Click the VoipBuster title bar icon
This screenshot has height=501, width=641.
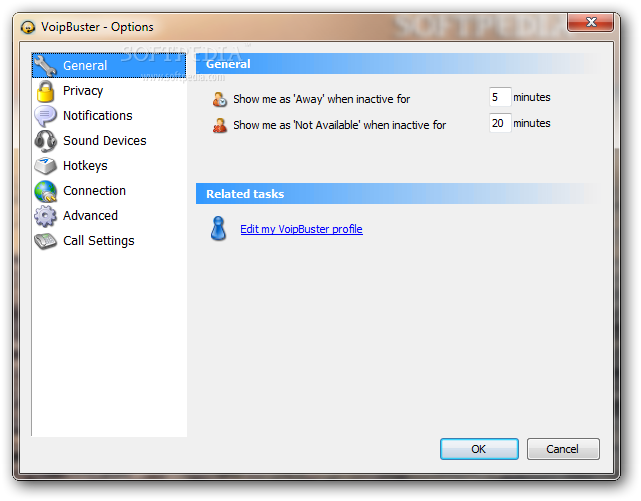(28, 27)
